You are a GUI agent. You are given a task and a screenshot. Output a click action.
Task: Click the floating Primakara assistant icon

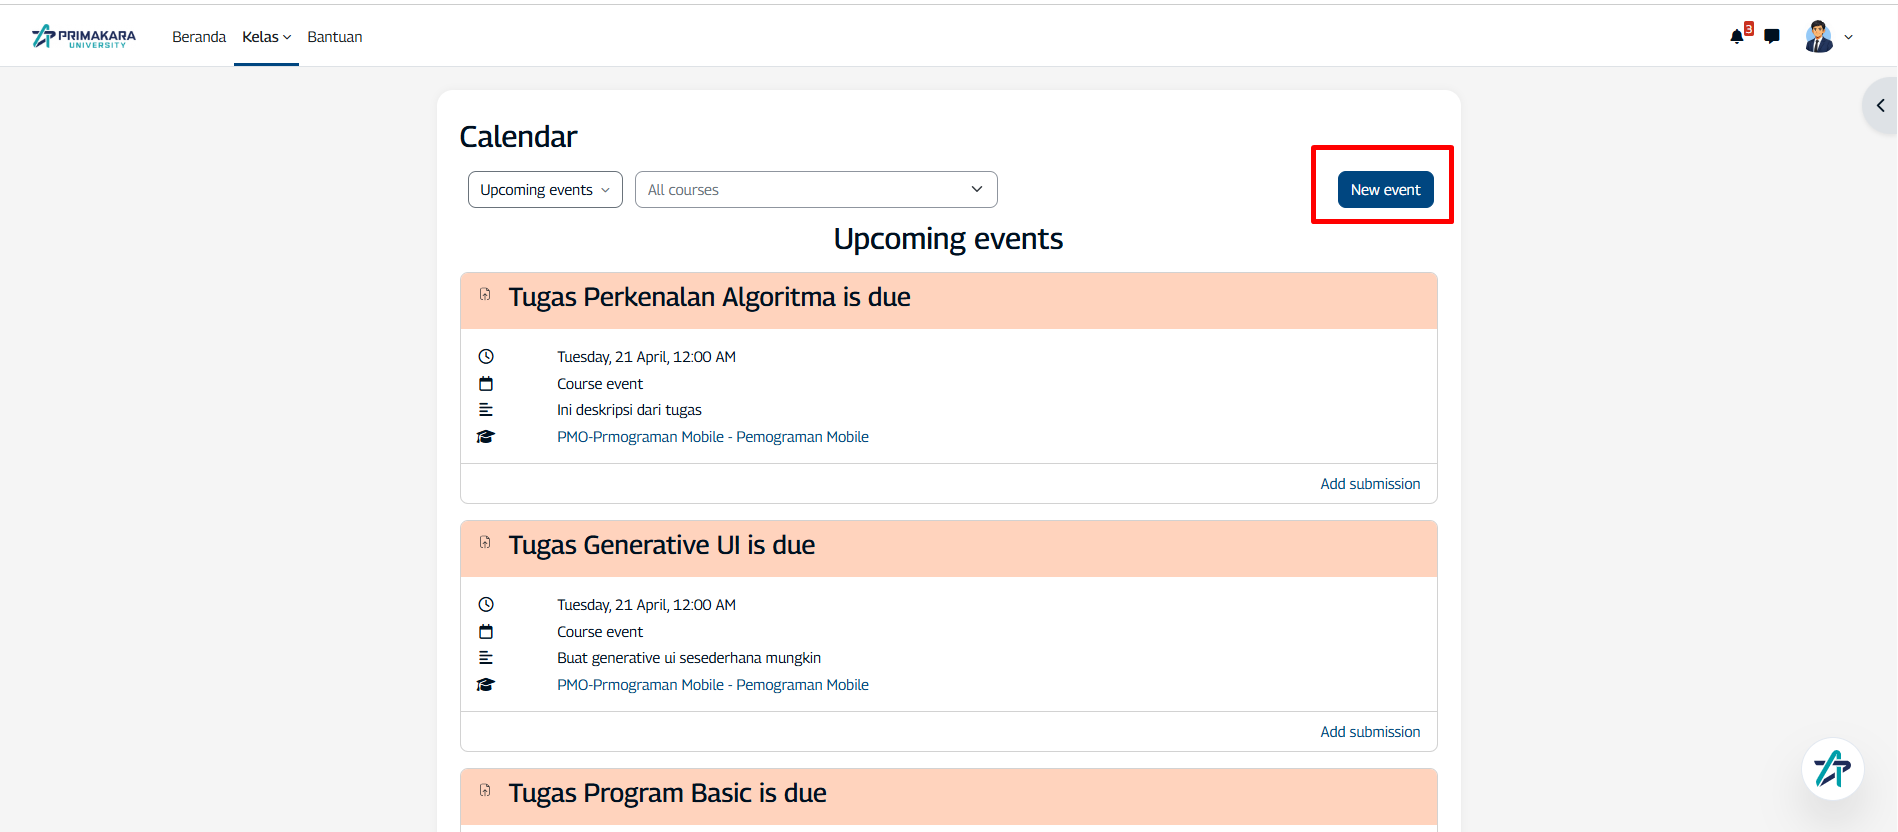pyautogui.click(x=1833, y=769)
